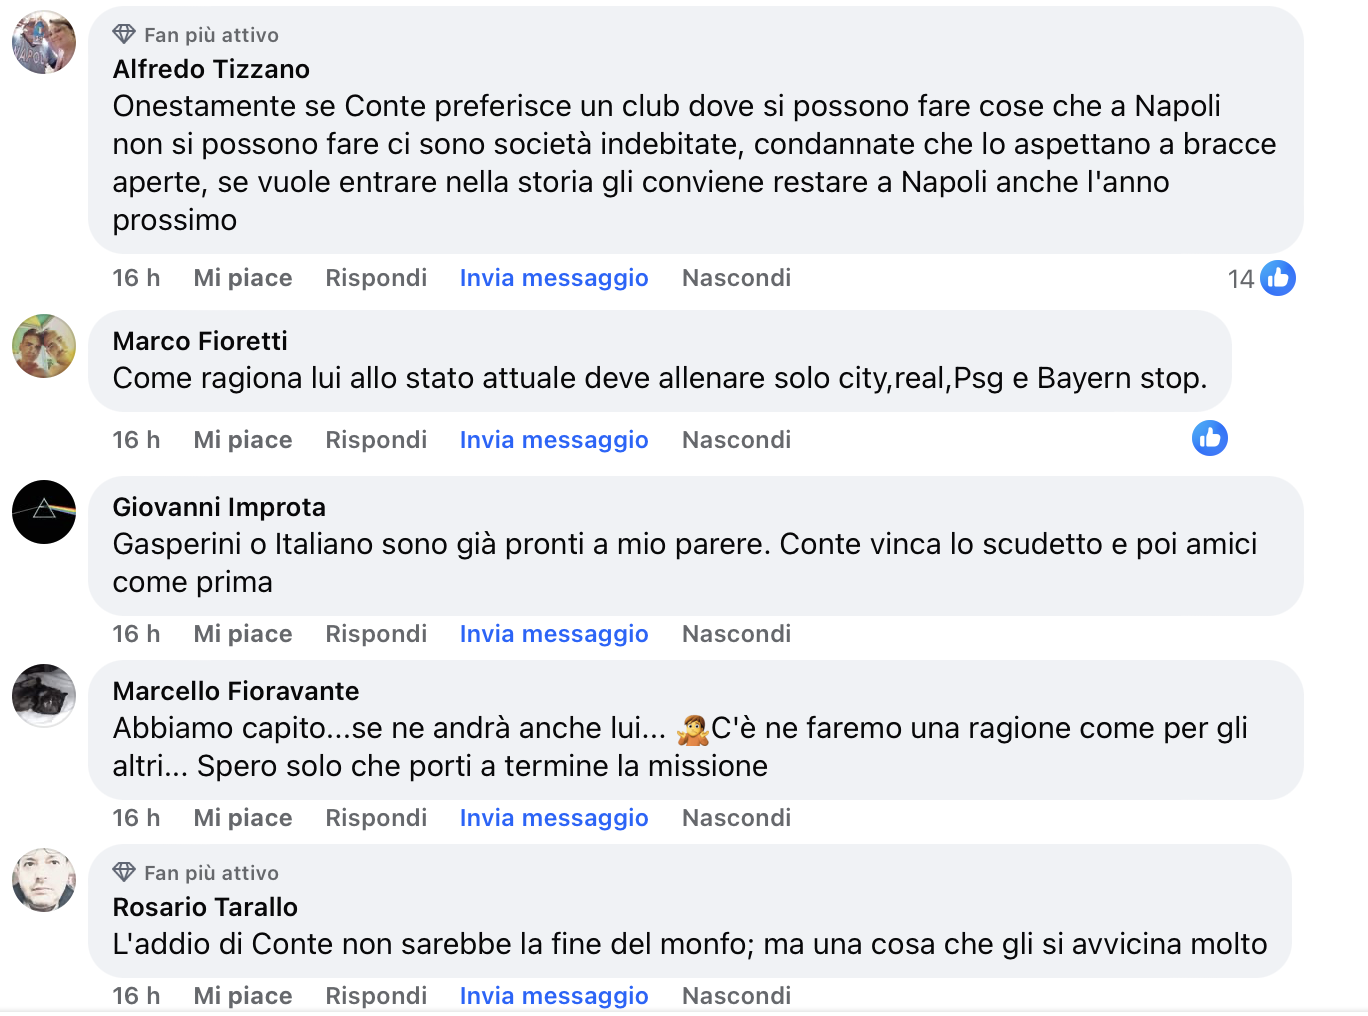Hide Marcello Fioravante's comment with Nascondi

point(736,818)
